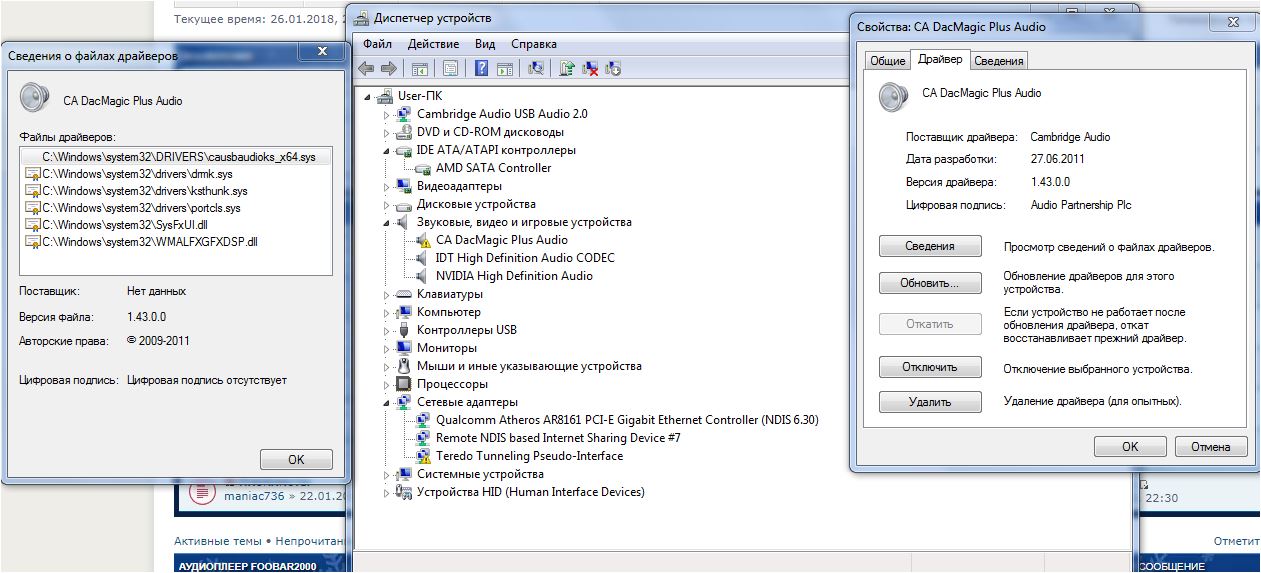Expand the Cambridge Audio USB Audio 2.0 node

pyautogui.click(x=387, y=114)
